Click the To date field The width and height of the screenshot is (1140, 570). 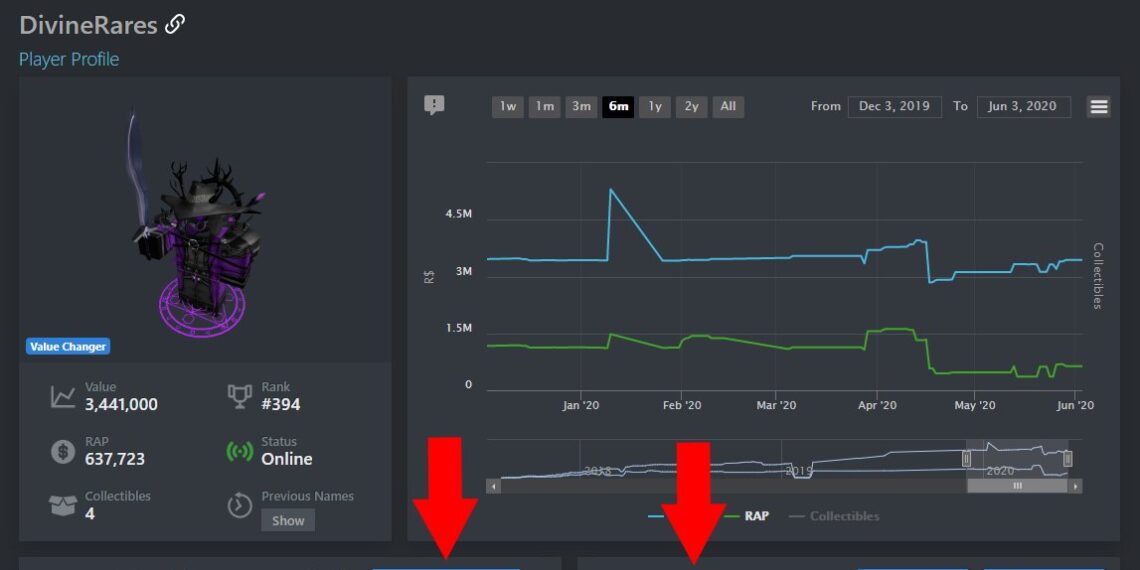pyautogui.click(x=1022, y=107)
